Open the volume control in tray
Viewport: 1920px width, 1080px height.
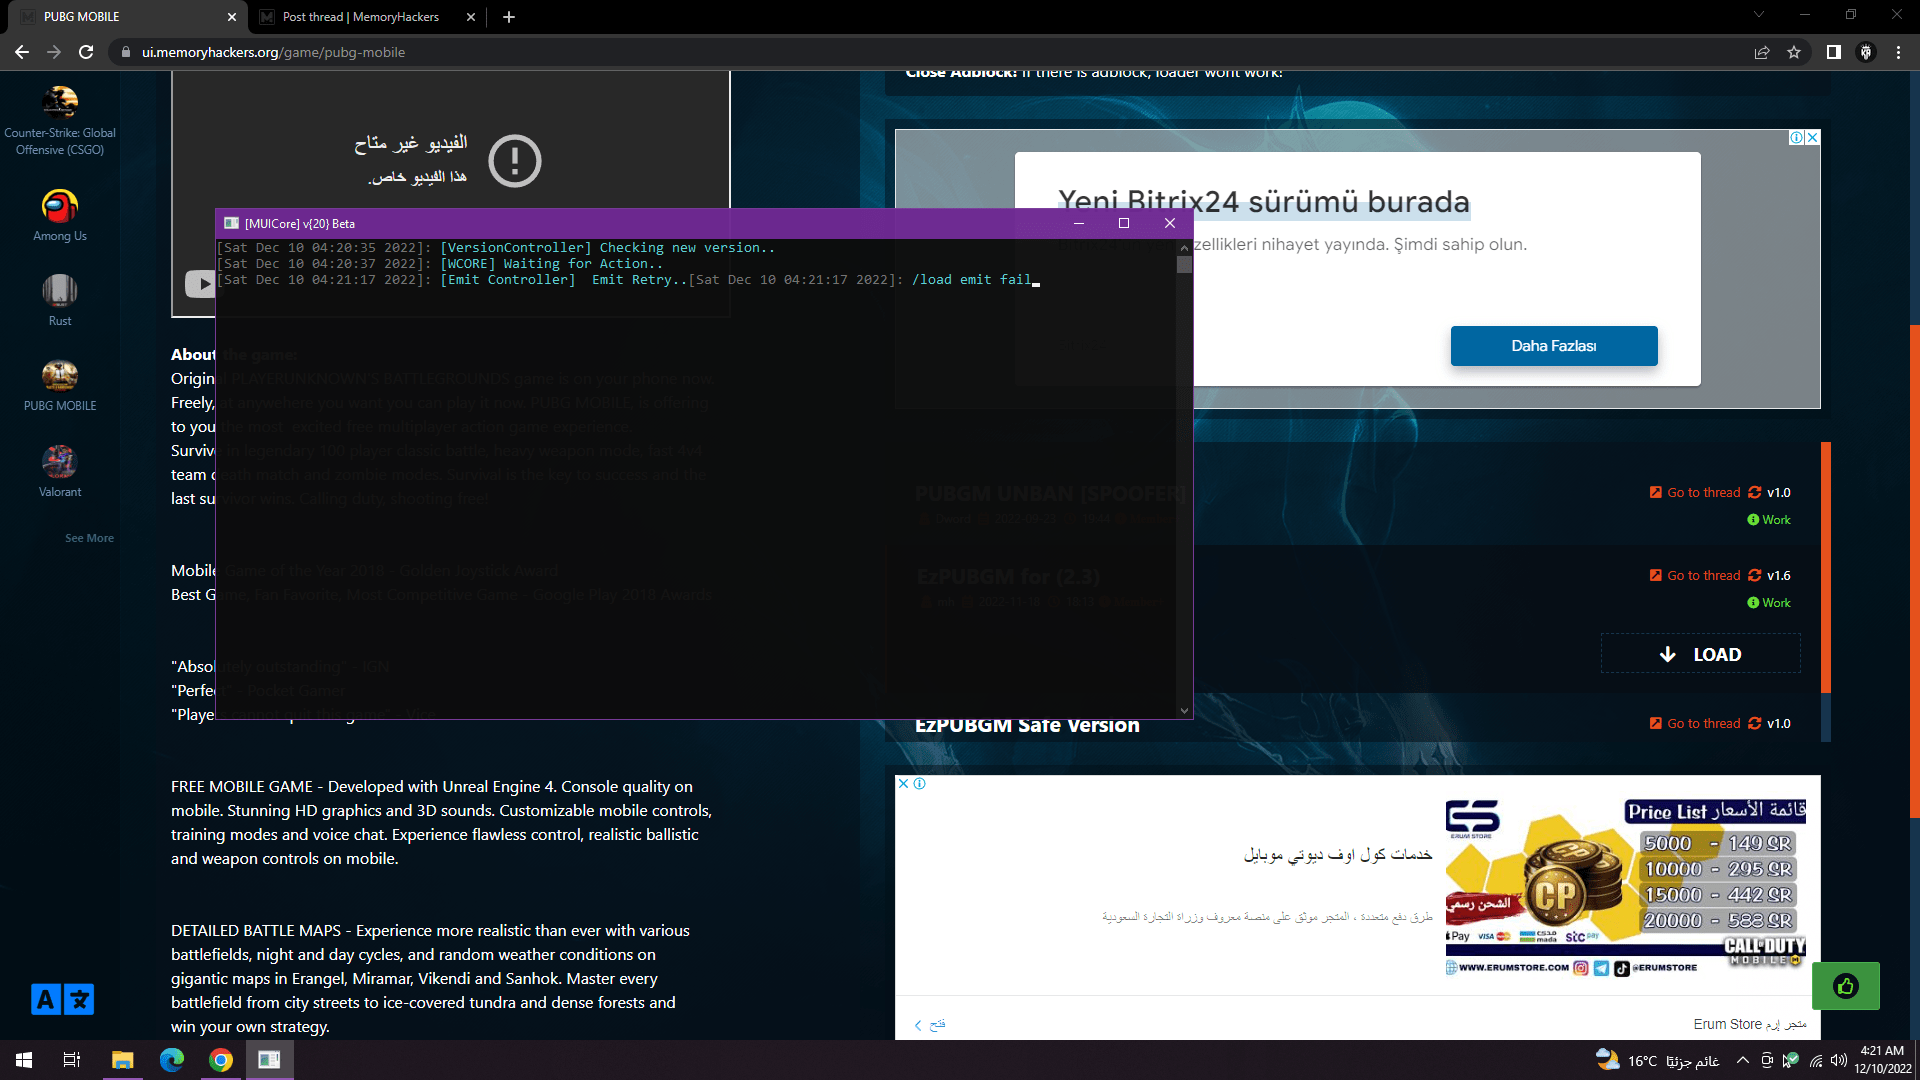pos(1839,1061)
